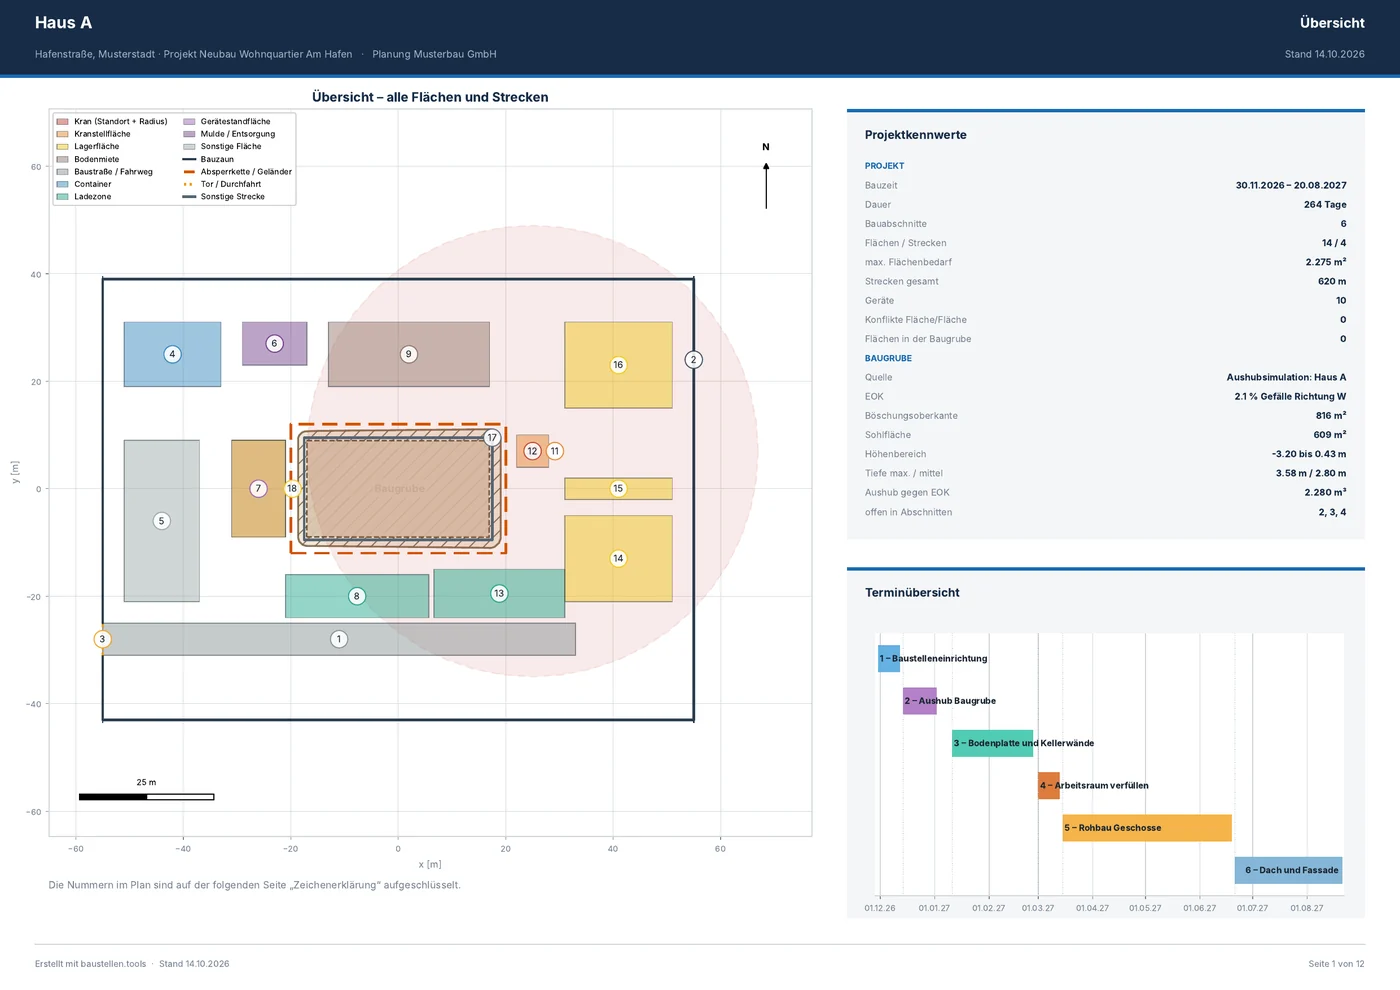
Task: Click marker 12 on the orange crane pad
Action: click(532, 451)
